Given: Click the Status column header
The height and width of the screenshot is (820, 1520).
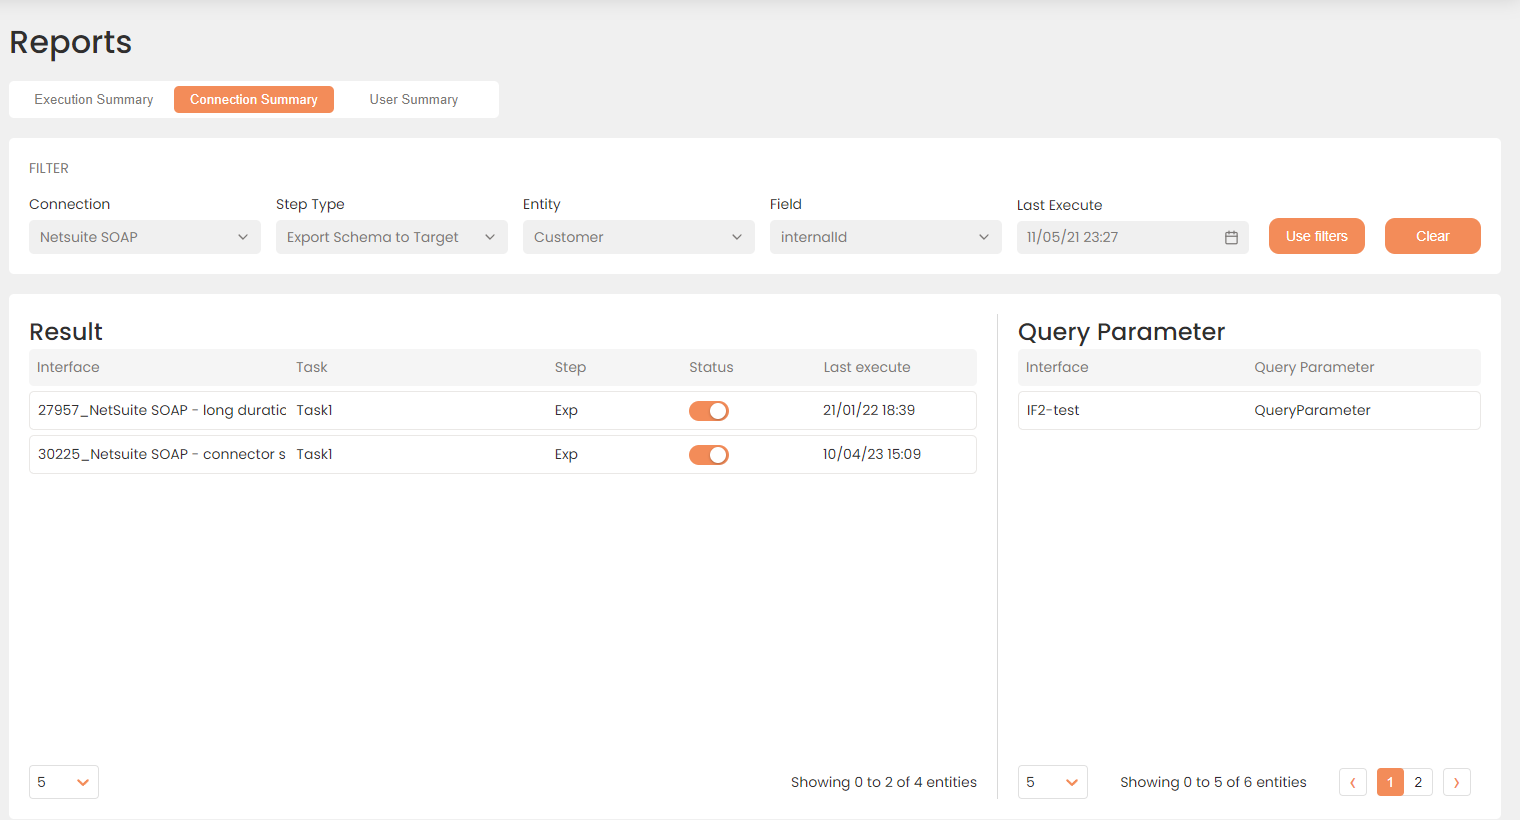Looking at the screenshot, I should (711, 367).
